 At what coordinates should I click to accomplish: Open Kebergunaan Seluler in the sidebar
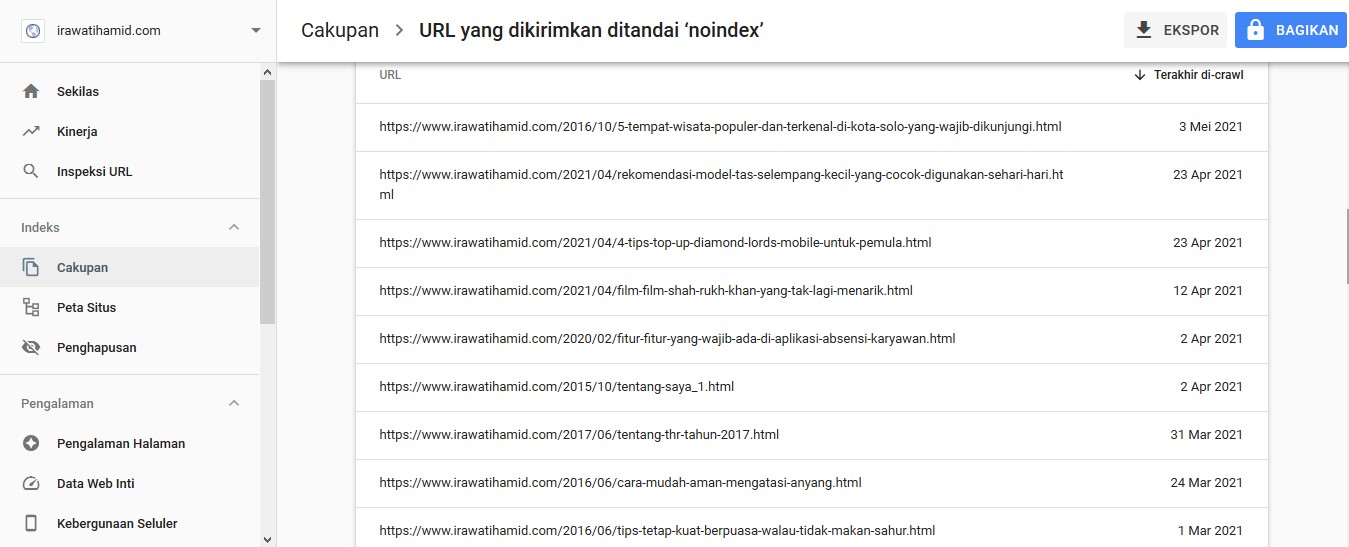point(130,523)
